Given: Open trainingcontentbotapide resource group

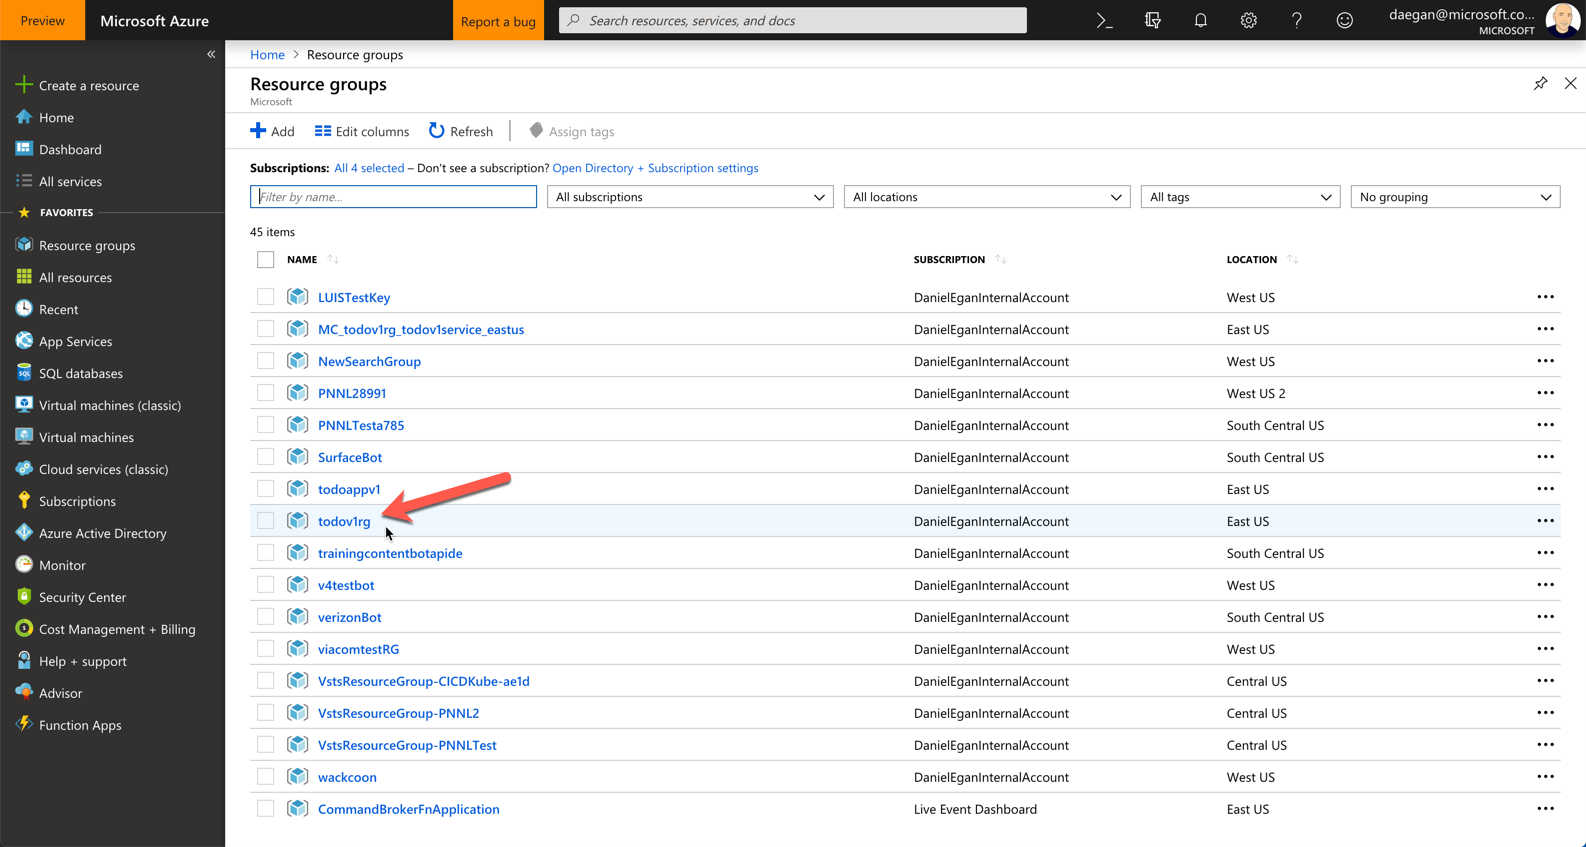Looking at the screenshot, I should (390, 553).
